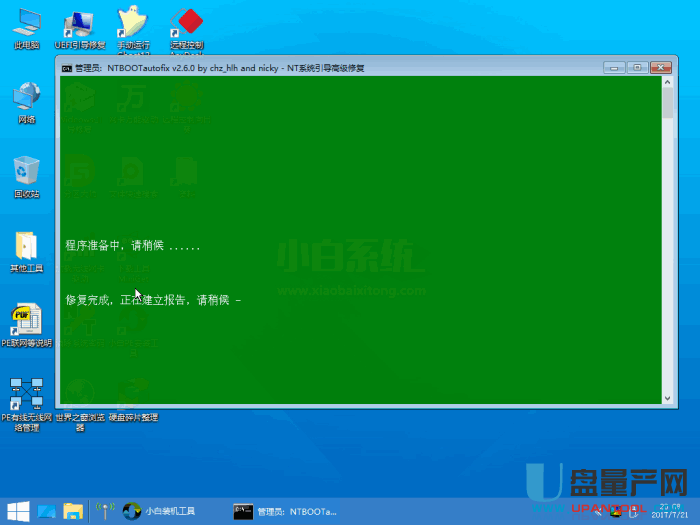Select the NTBOOTautofix taskbar button
Viewport: 700px width, 525px height.
click(x=286, y=511)
